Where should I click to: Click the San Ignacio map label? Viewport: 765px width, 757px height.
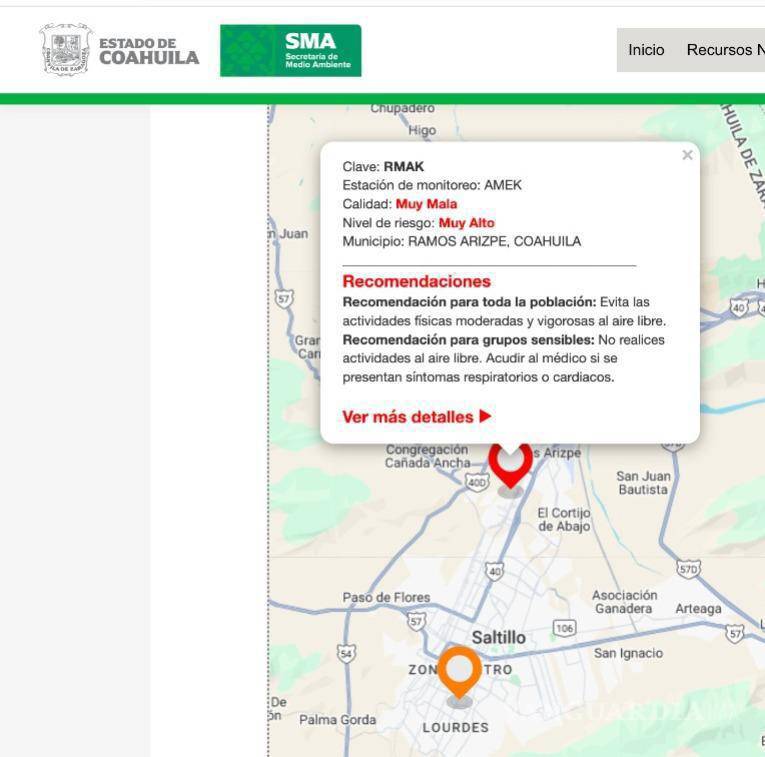tap(628, 653)
